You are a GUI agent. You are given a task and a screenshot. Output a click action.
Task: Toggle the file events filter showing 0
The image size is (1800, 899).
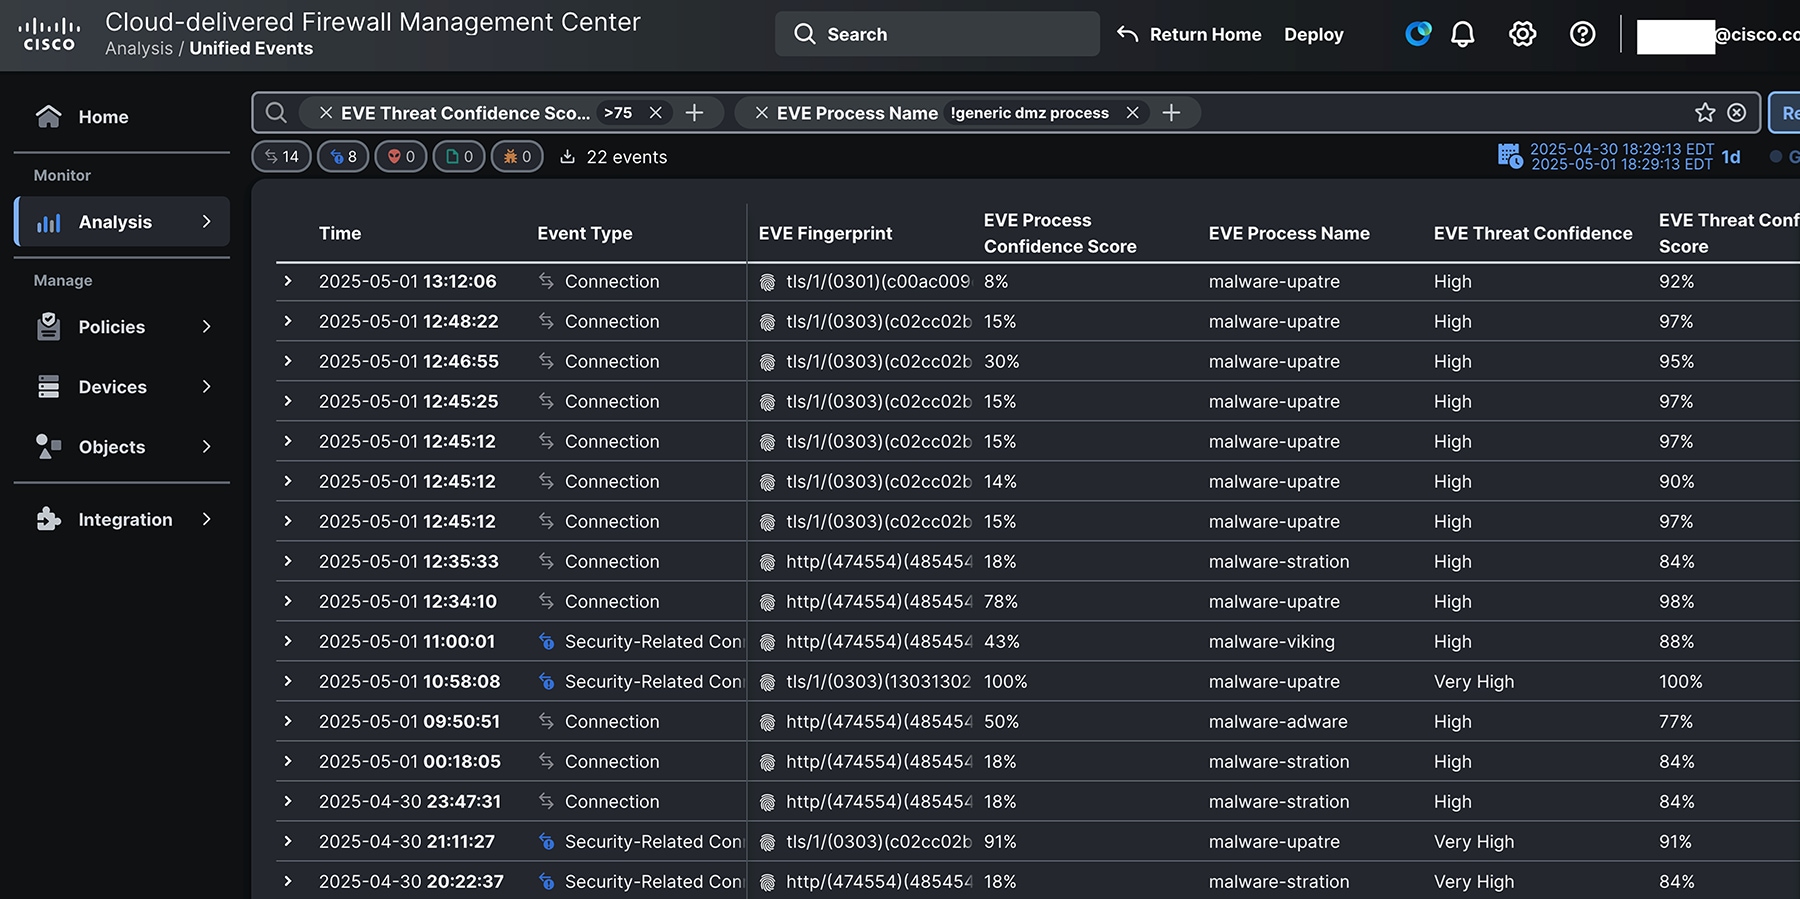click(459, 157)
